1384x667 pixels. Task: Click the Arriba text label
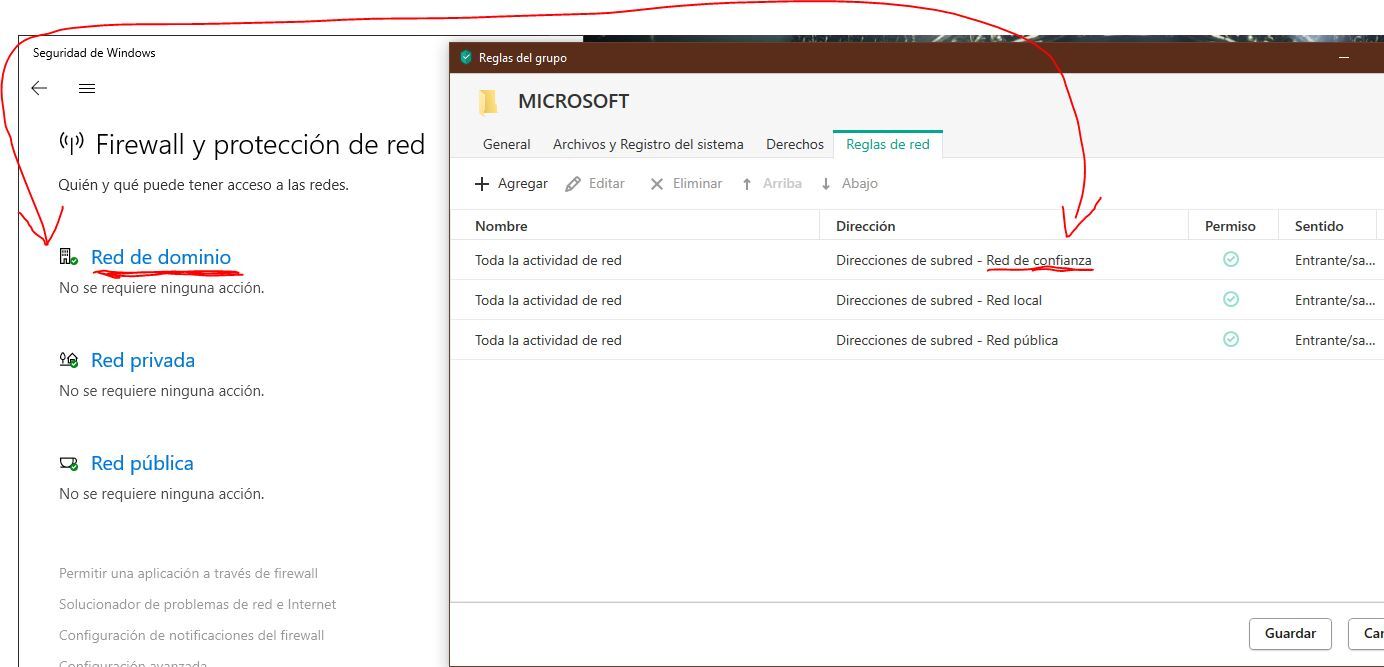coord(782,184)
